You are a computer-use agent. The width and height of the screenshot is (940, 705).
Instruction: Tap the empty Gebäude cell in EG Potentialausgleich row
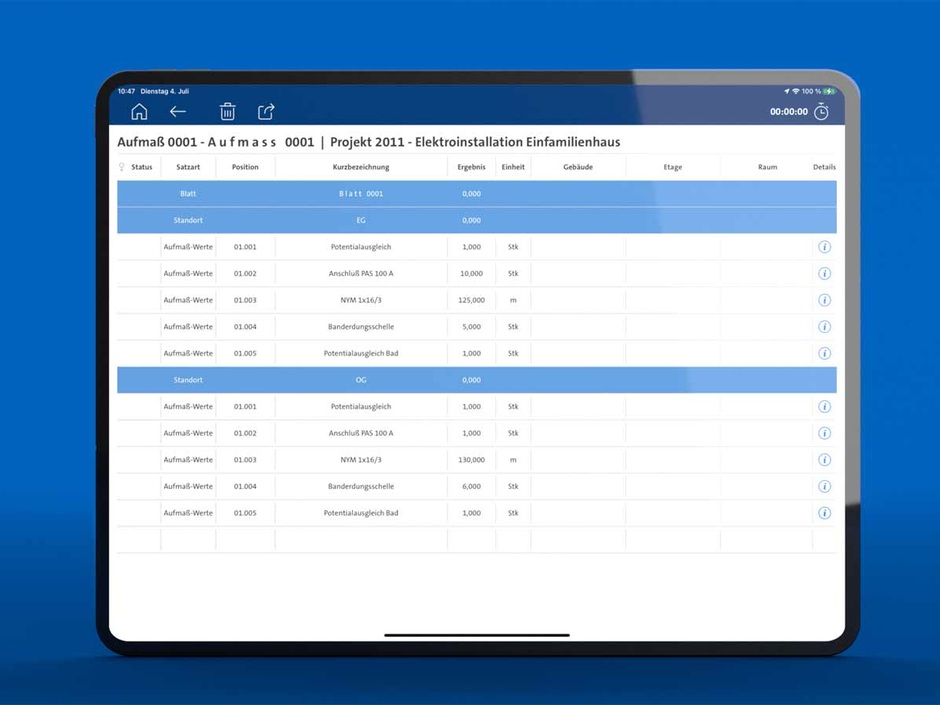578,247
